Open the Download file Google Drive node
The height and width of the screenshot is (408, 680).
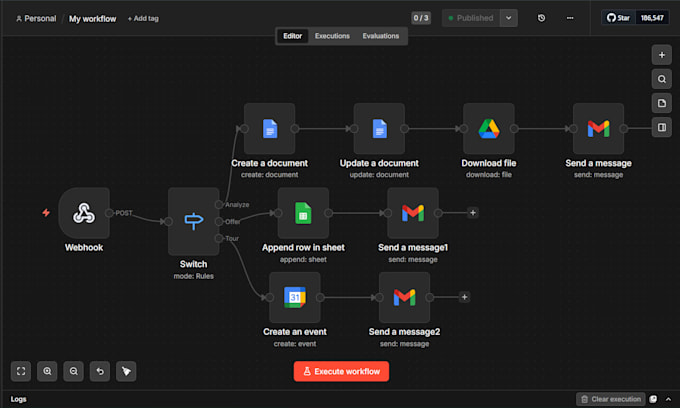489,128
